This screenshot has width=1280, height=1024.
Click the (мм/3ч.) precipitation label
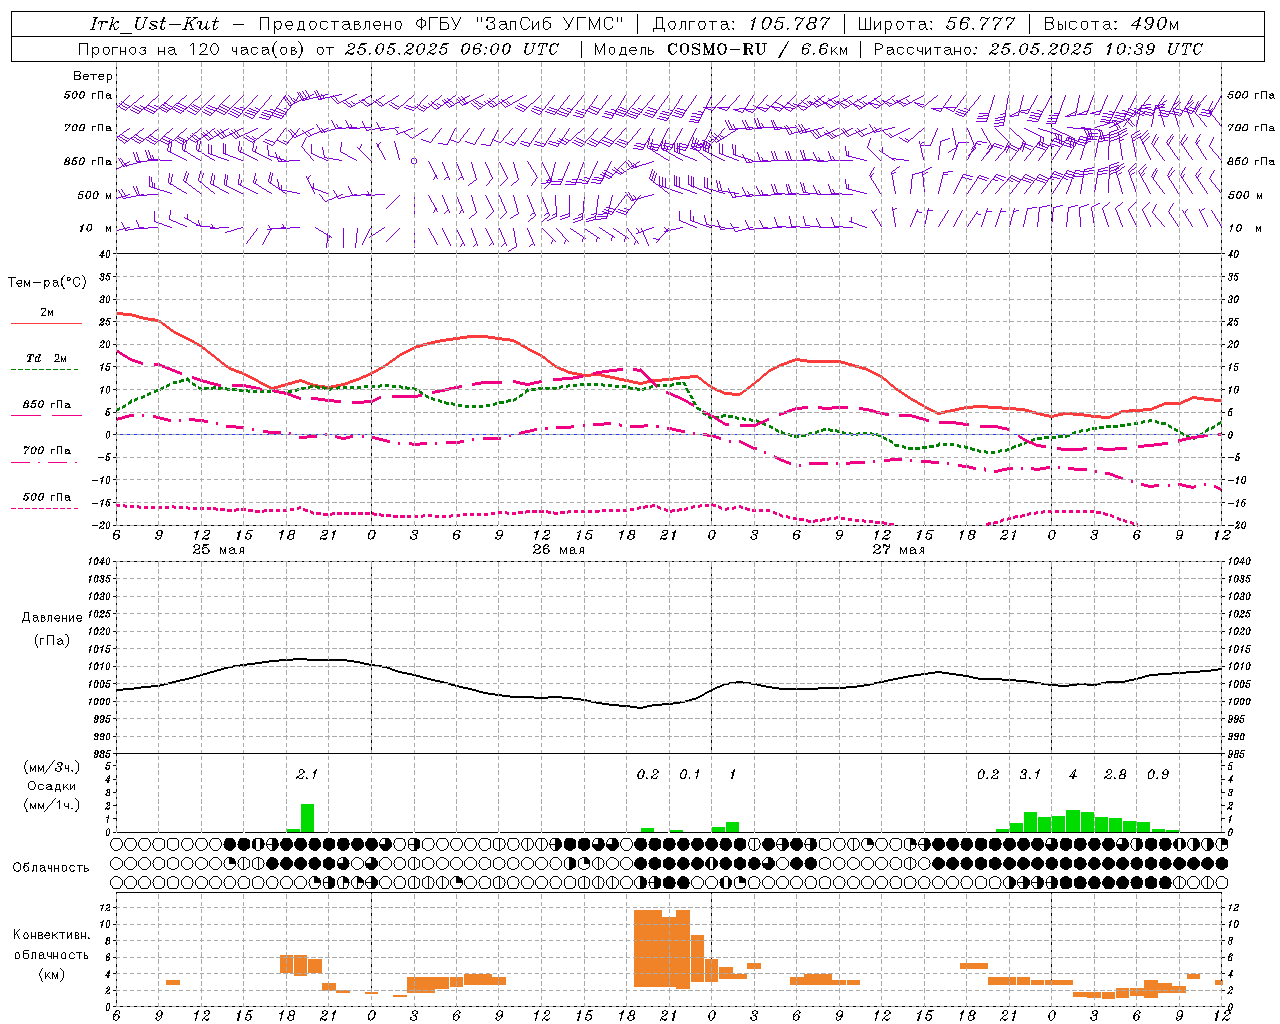52,767
